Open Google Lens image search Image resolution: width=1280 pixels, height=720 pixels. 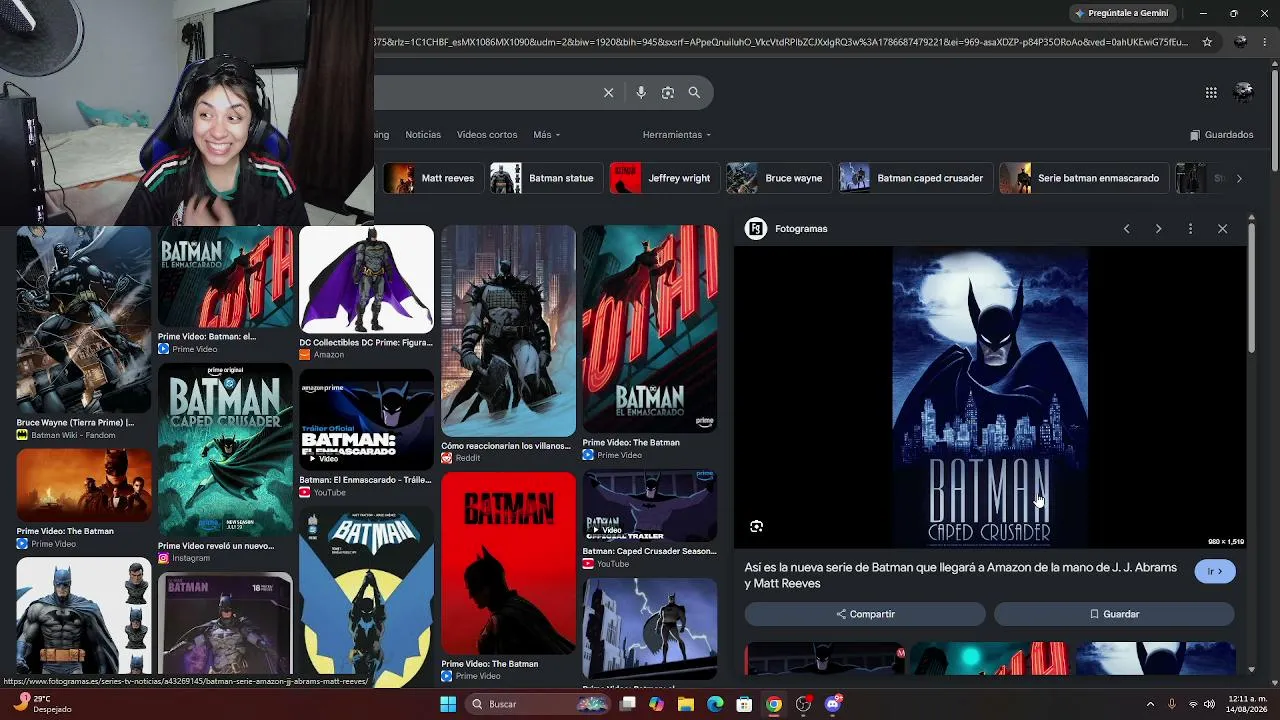pyautogui.click(x=668, y=93)
